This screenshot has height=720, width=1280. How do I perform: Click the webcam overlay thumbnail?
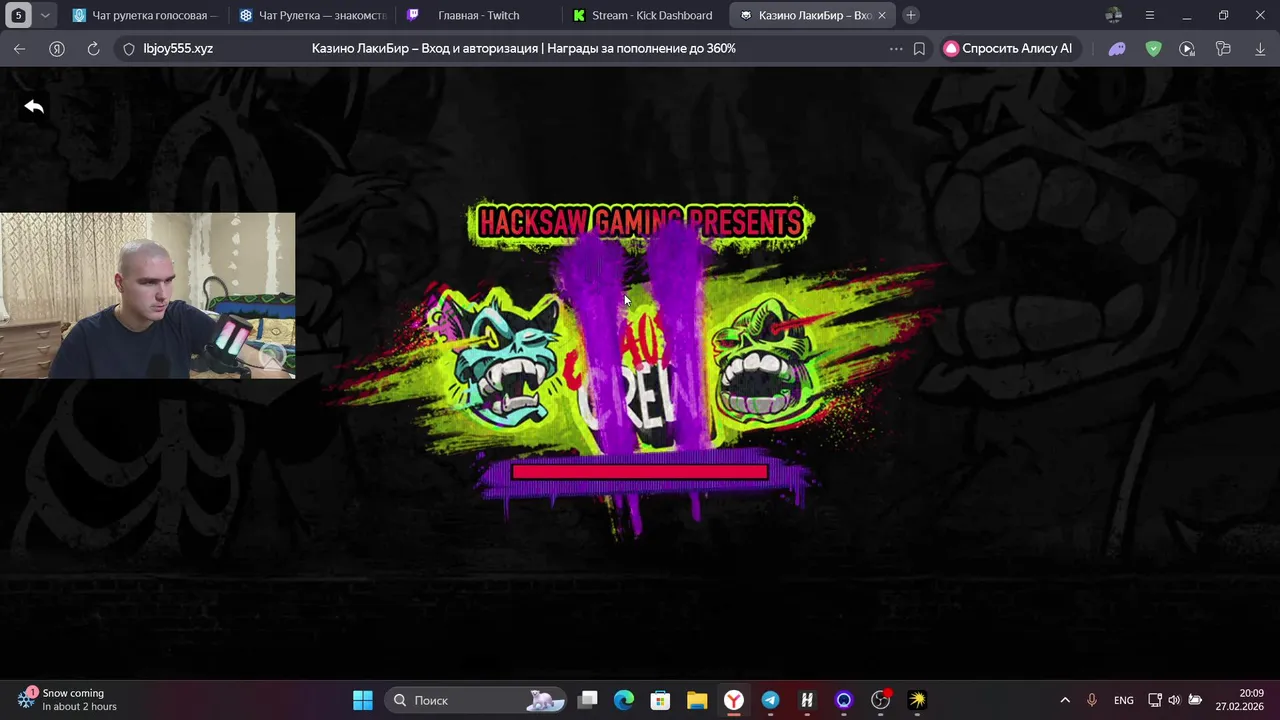point(148,295)
